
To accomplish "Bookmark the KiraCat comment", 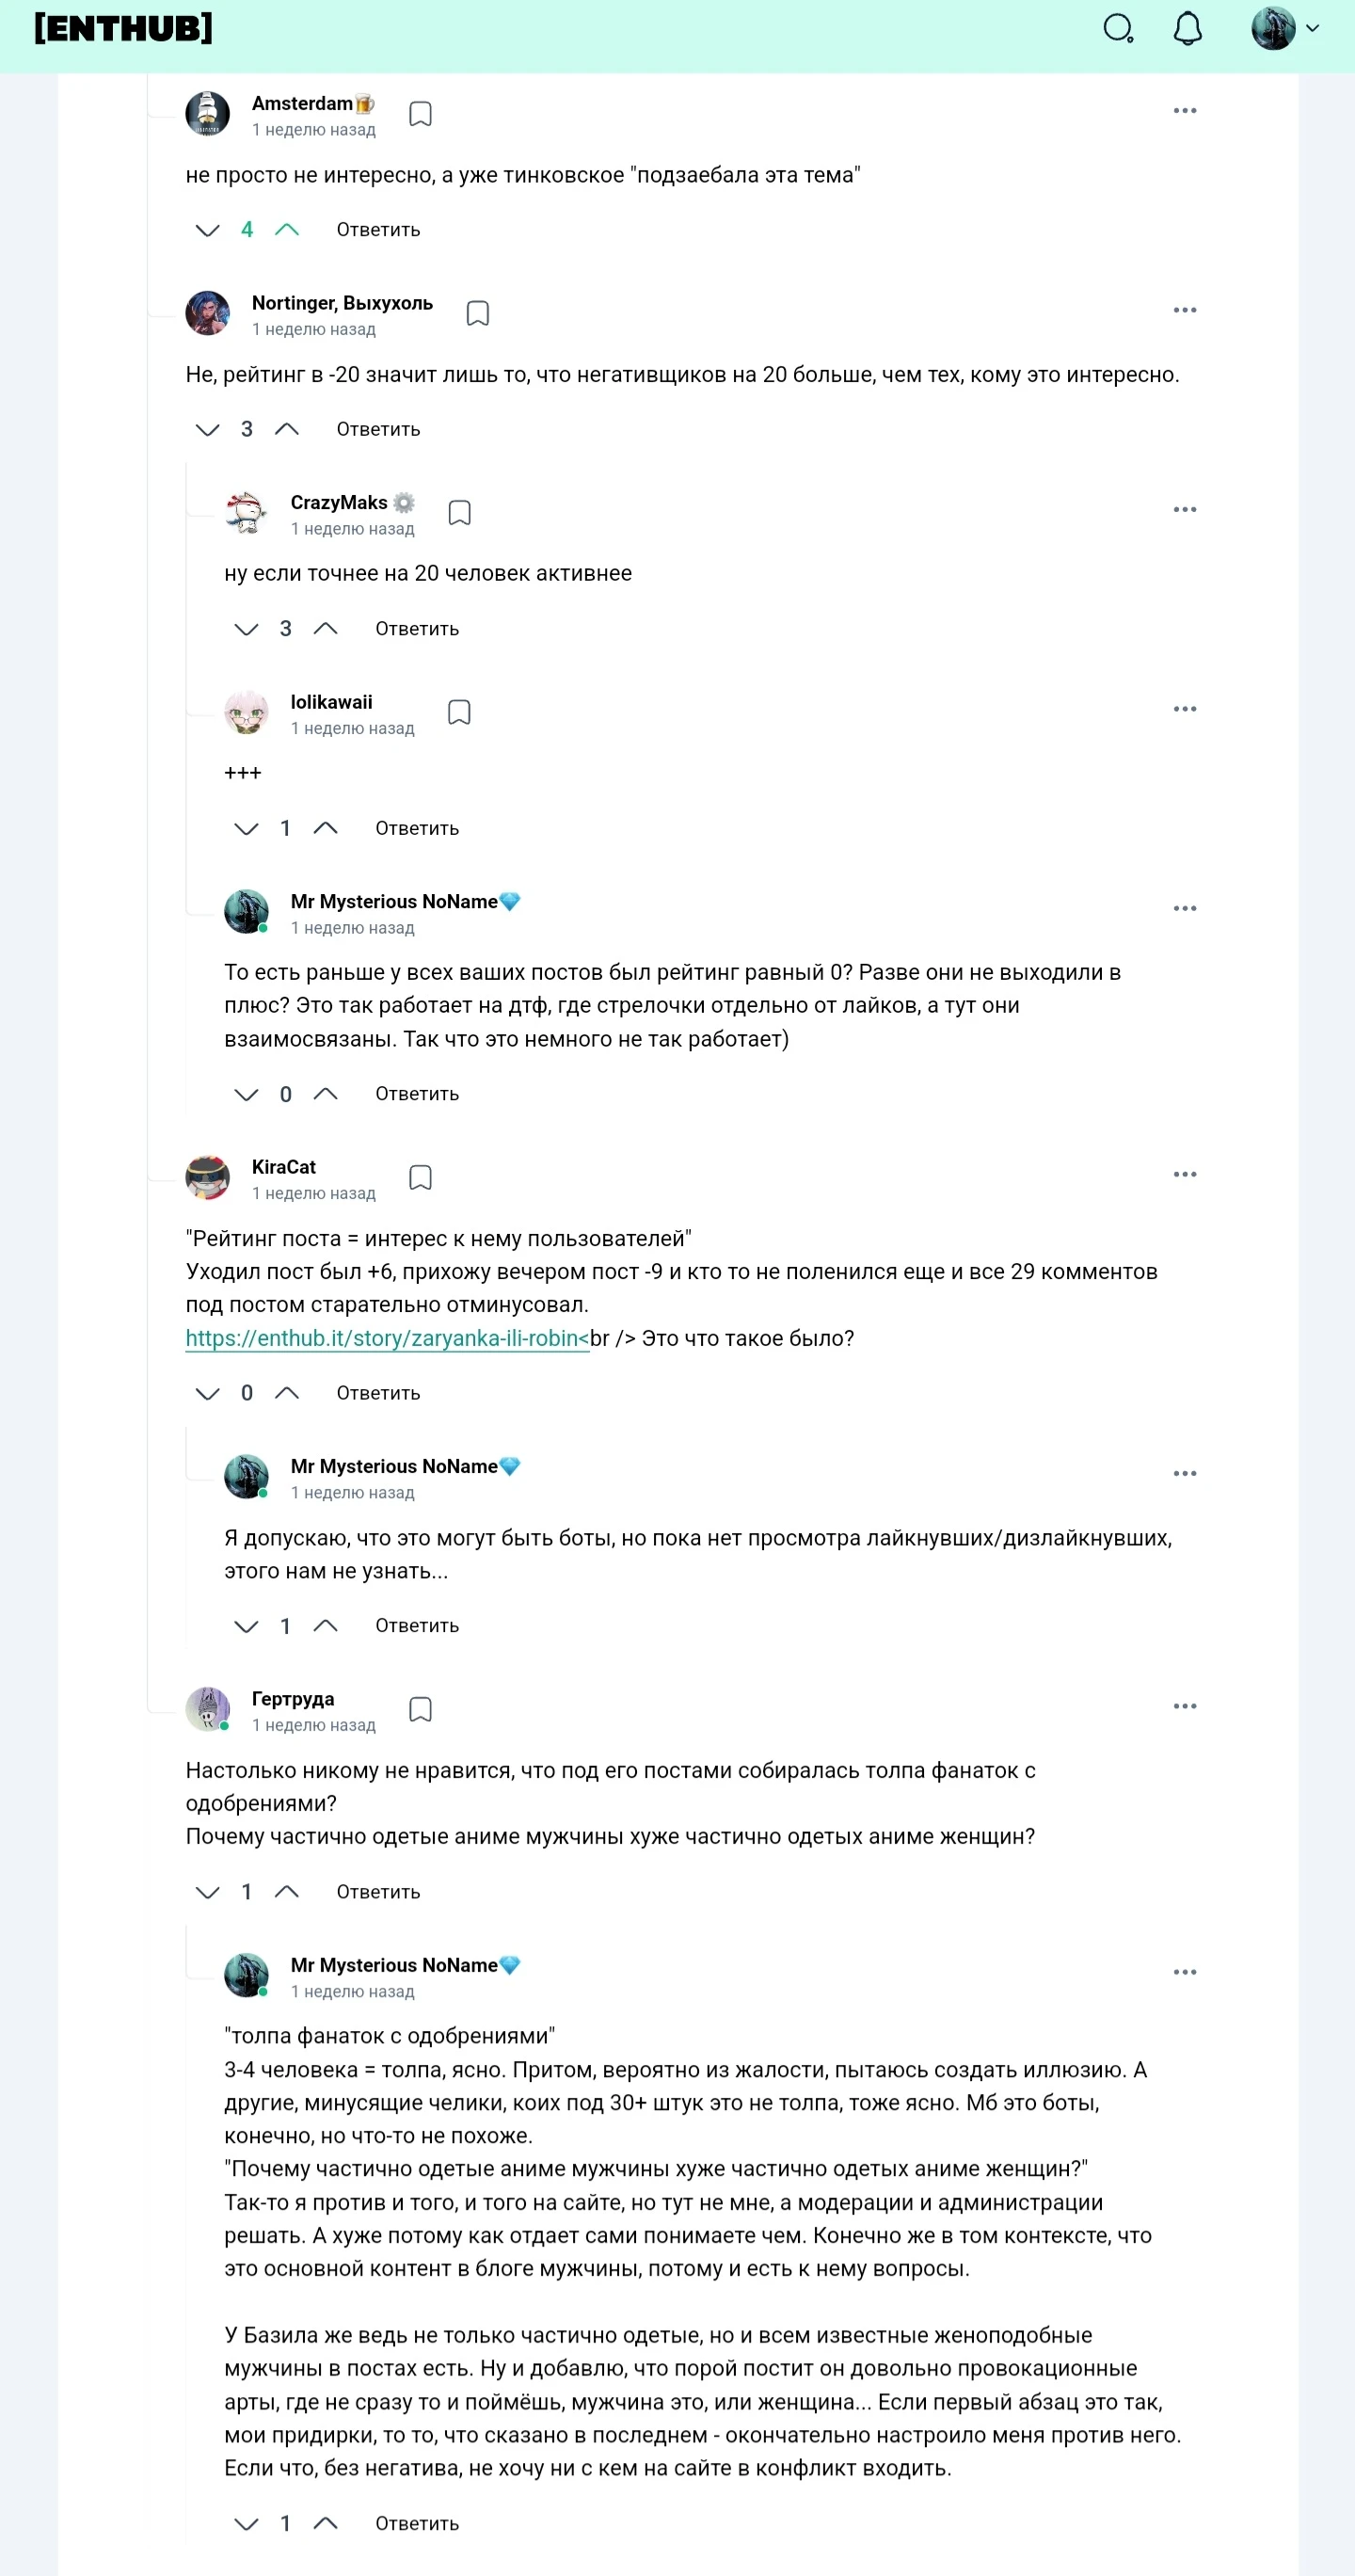I will 420,1178.
